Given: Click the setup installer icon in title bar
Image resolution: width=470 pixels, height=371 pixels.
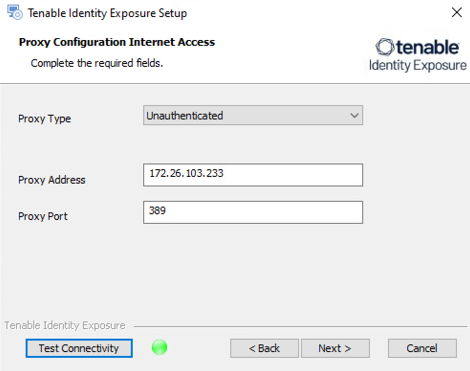Looking at the screenshot, I should coord(15,13).
